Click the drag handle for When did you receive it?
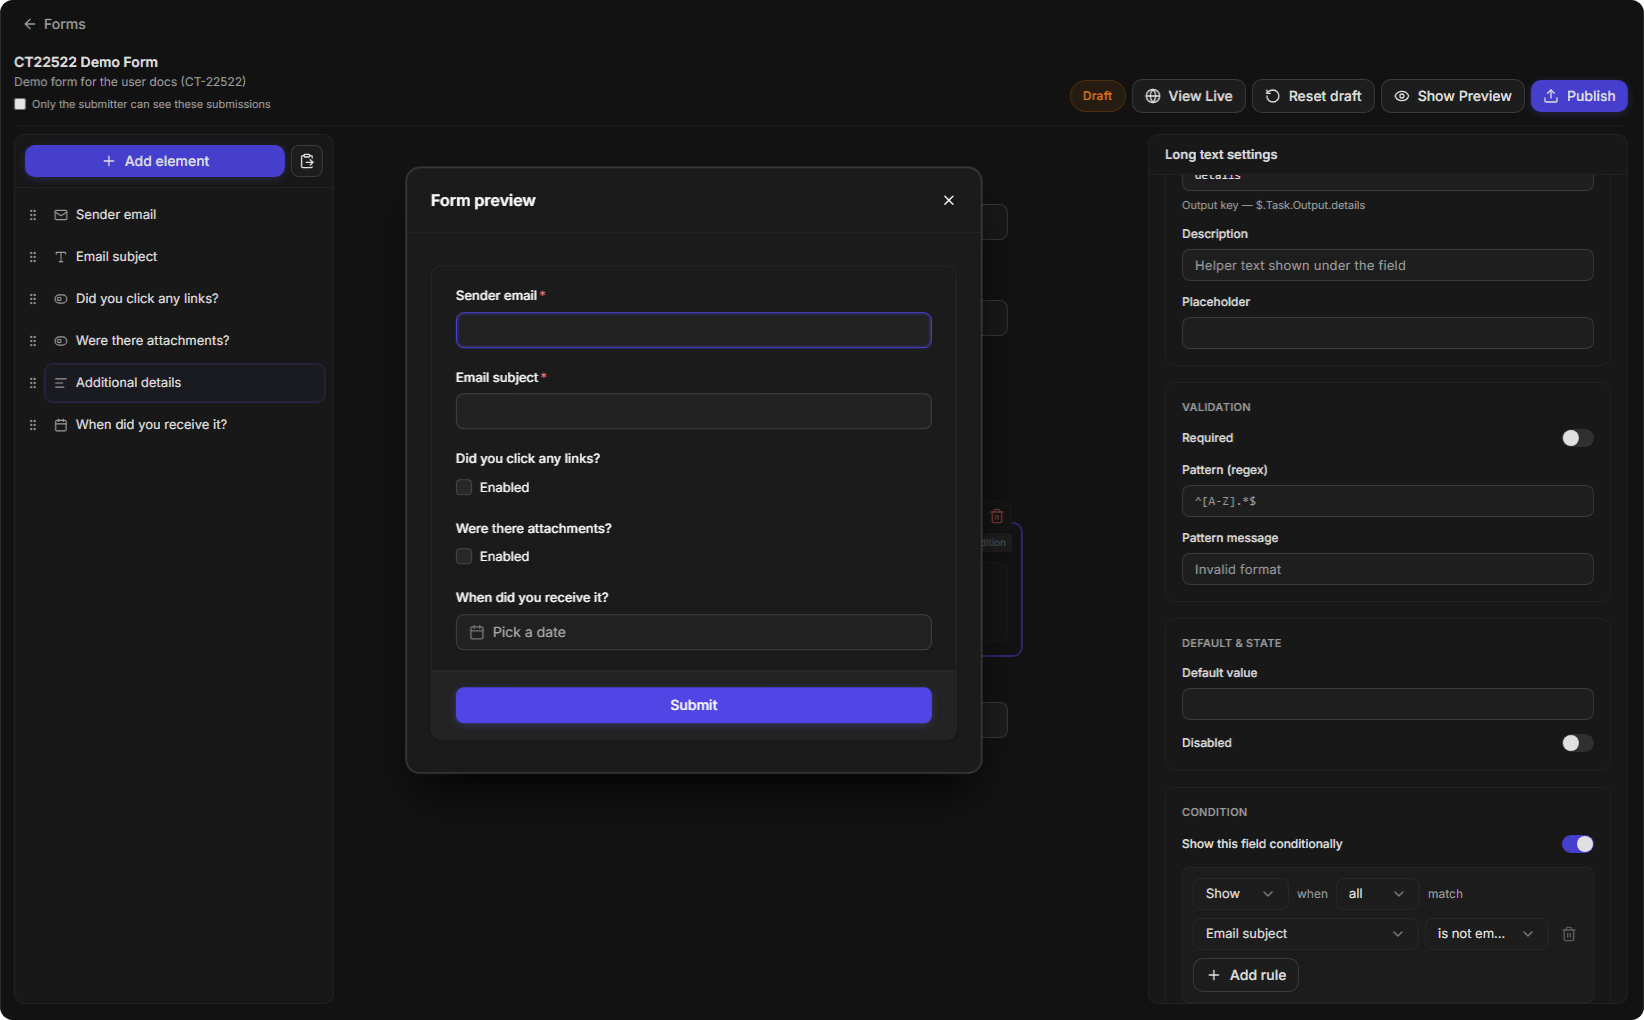The height and width of the screenshot is (1020, 1644). (33, 425)
